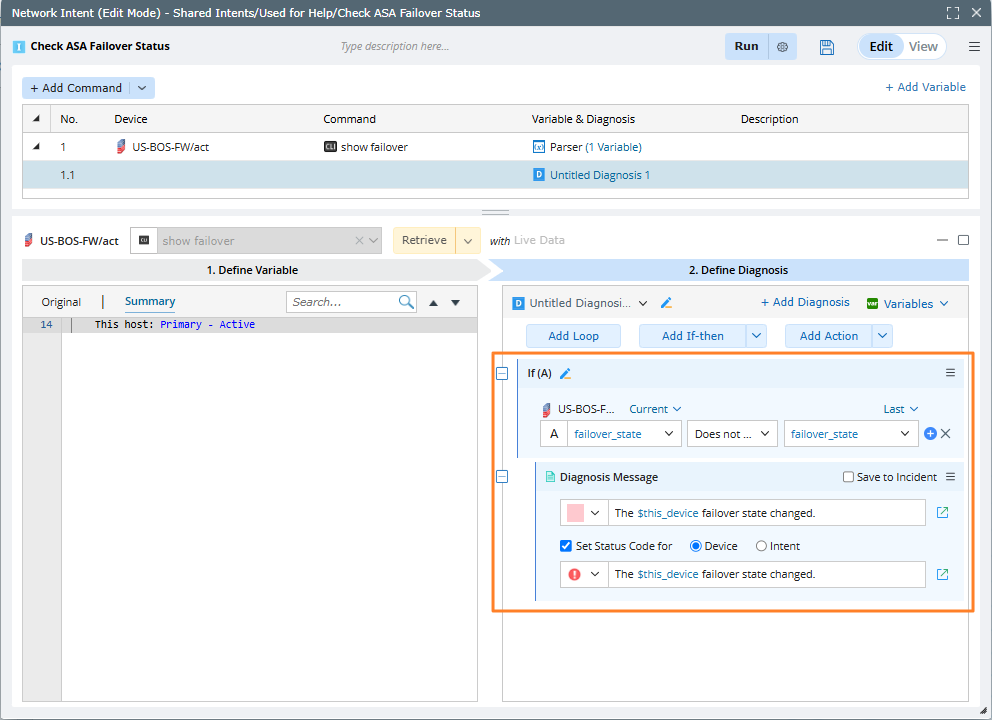
Task: Select the Intent radio button
Action: point(761,546)
